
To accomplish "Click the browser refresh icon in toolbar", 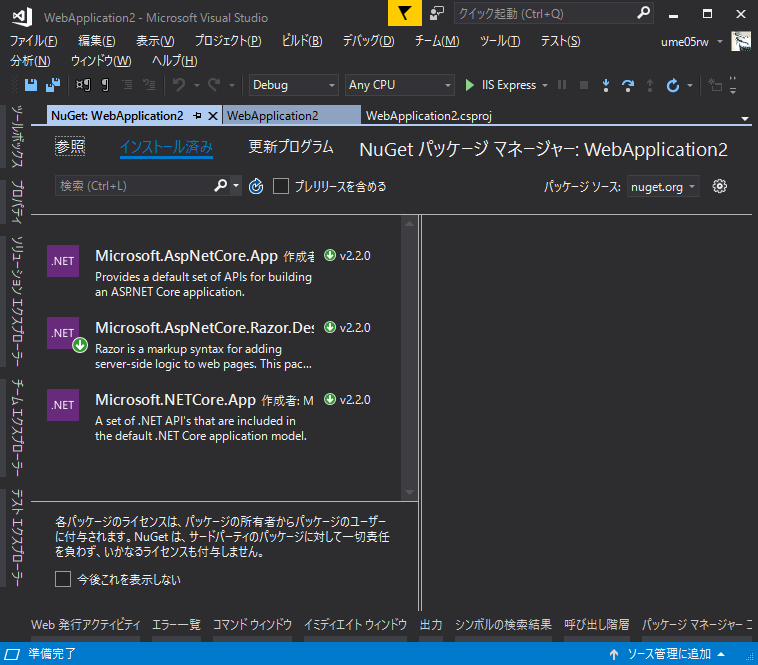I will tap(672, 86).
